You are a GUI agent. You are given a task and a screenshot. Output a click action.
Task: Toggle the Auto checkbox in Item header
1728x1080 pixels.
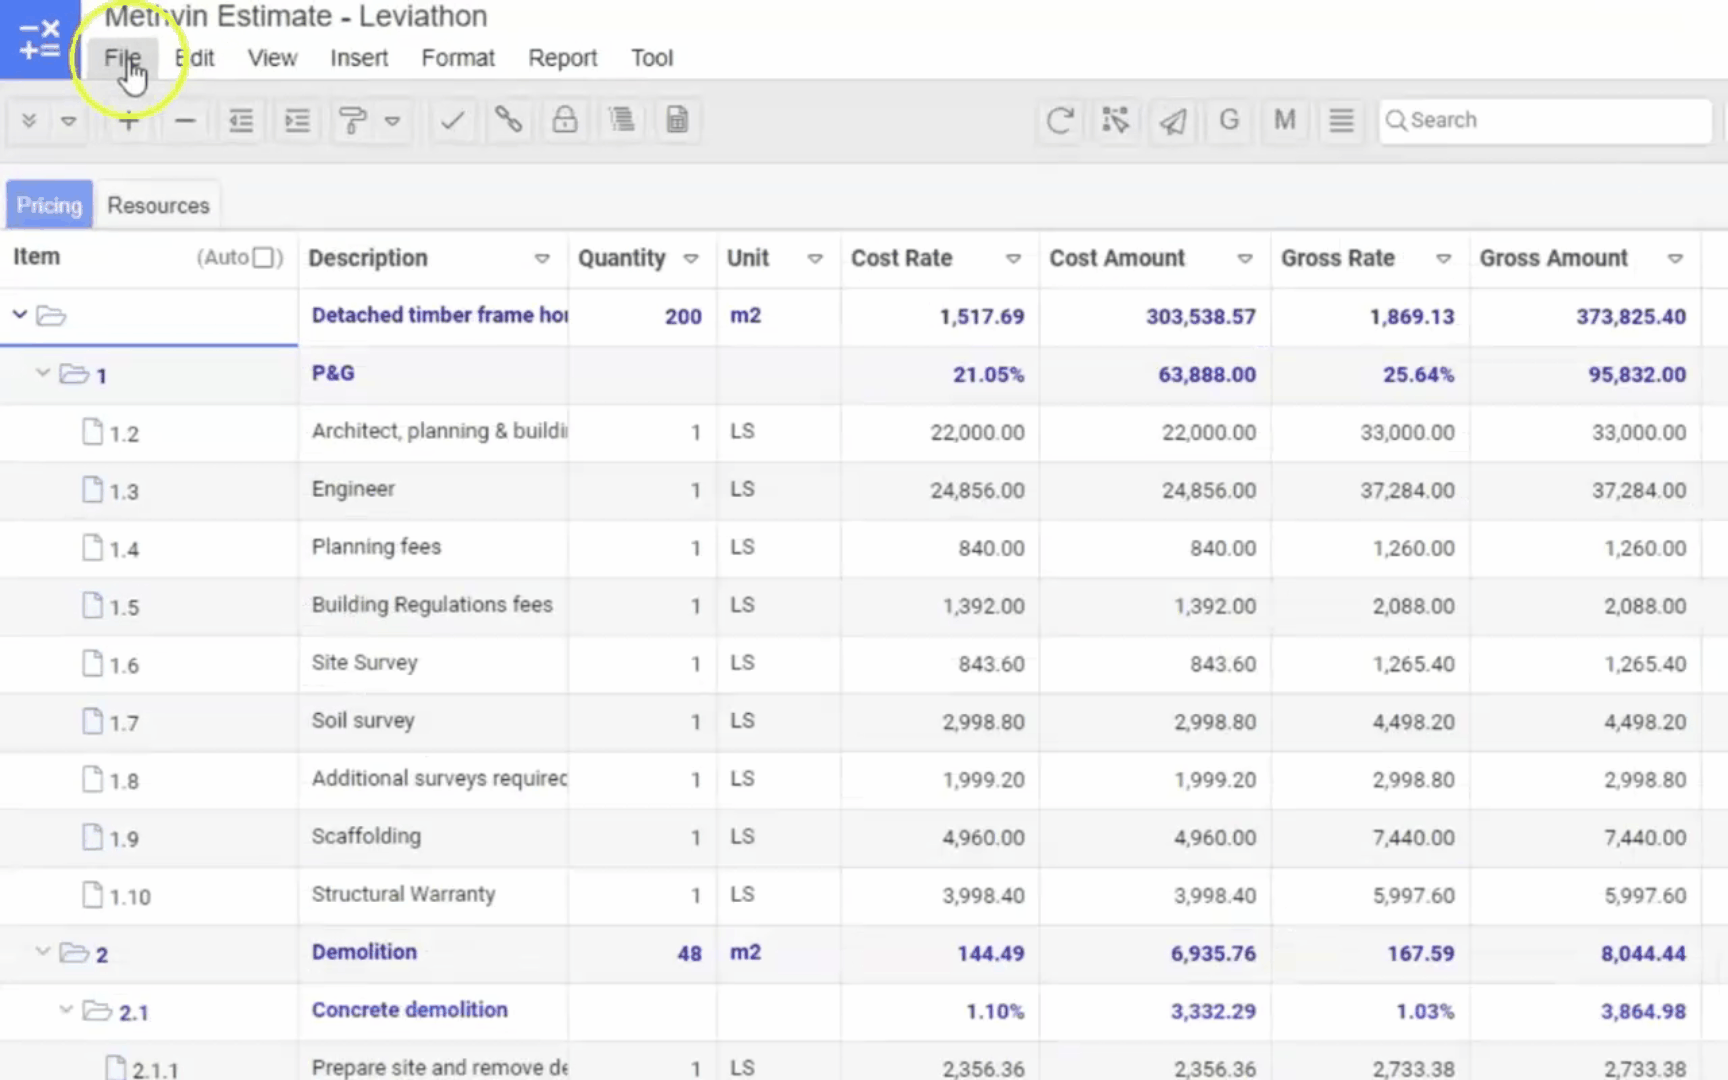[264, 258]
